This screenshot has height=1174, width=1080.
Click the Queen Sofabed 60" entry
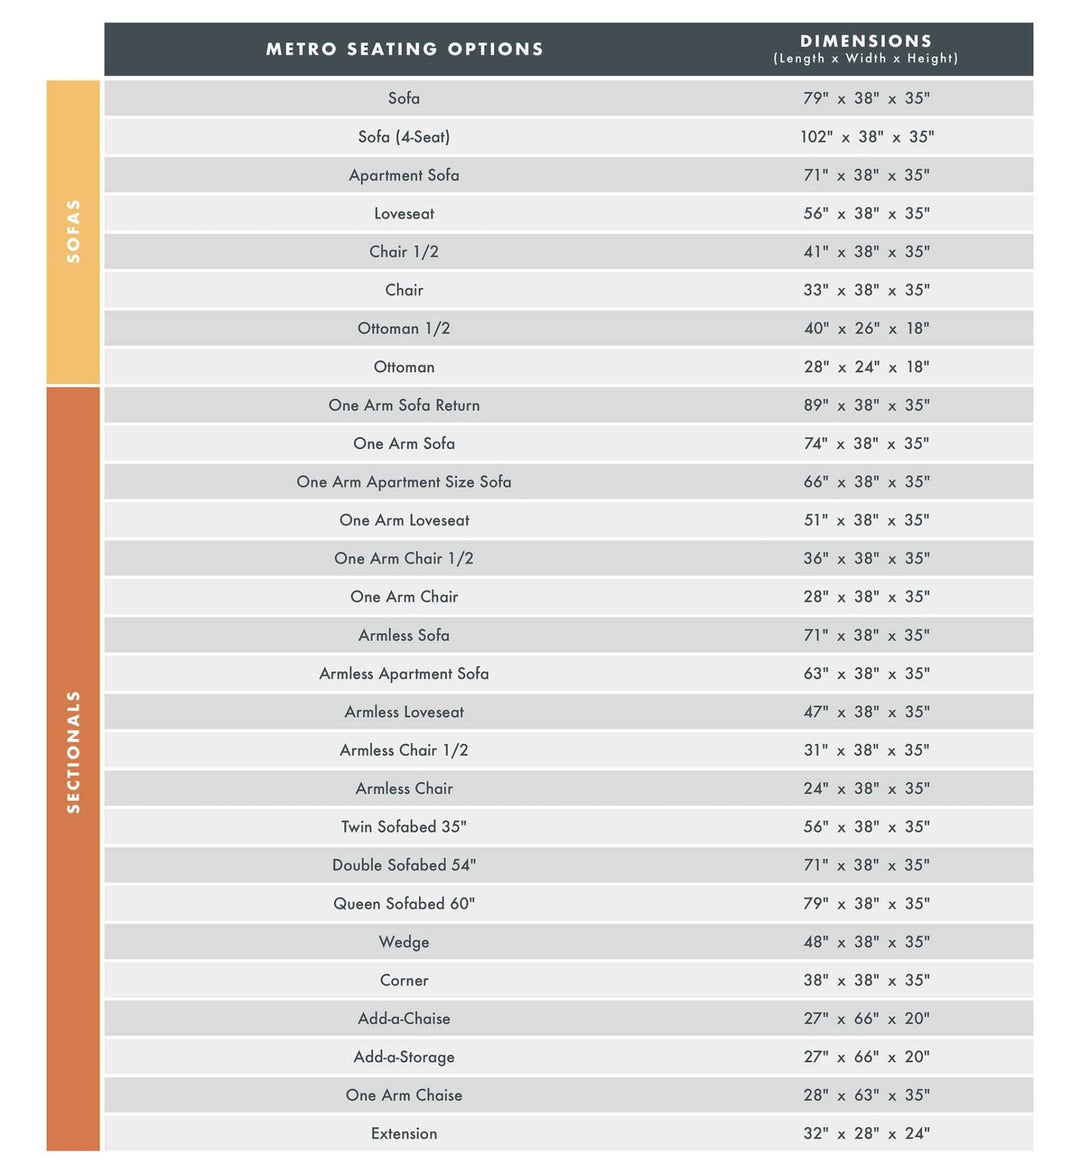pos(404,904)
